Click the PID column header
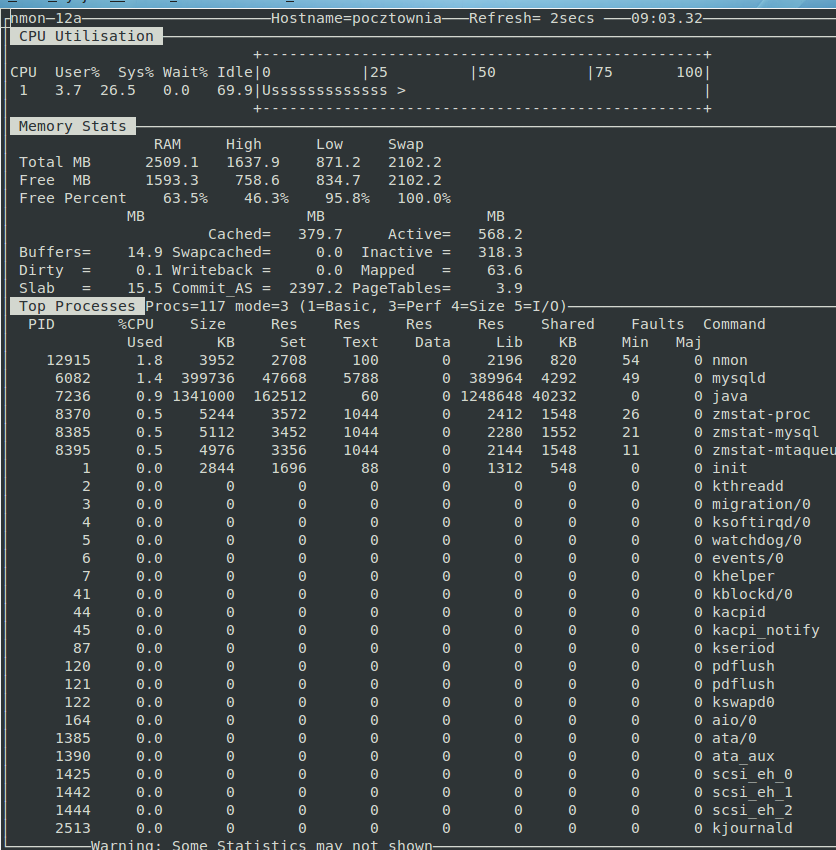Image resolution: width=836 pixels, height=850 pixels. pyautogui.click(x=41, y=324)
